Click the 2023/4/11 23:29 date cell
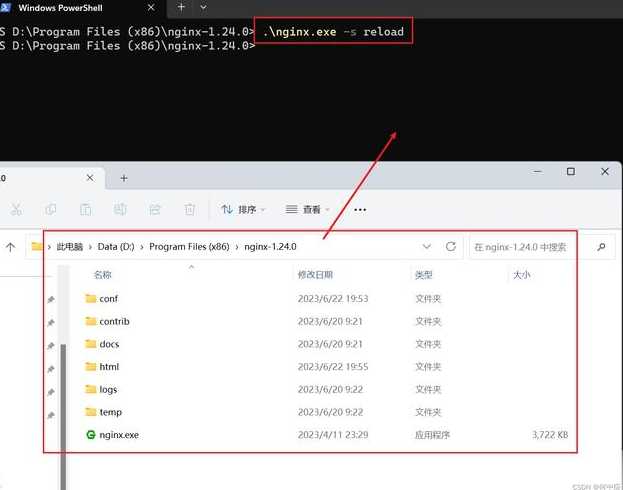Image resolution: width=623 pixels, height=490 pixels. [x=333, y=435]
